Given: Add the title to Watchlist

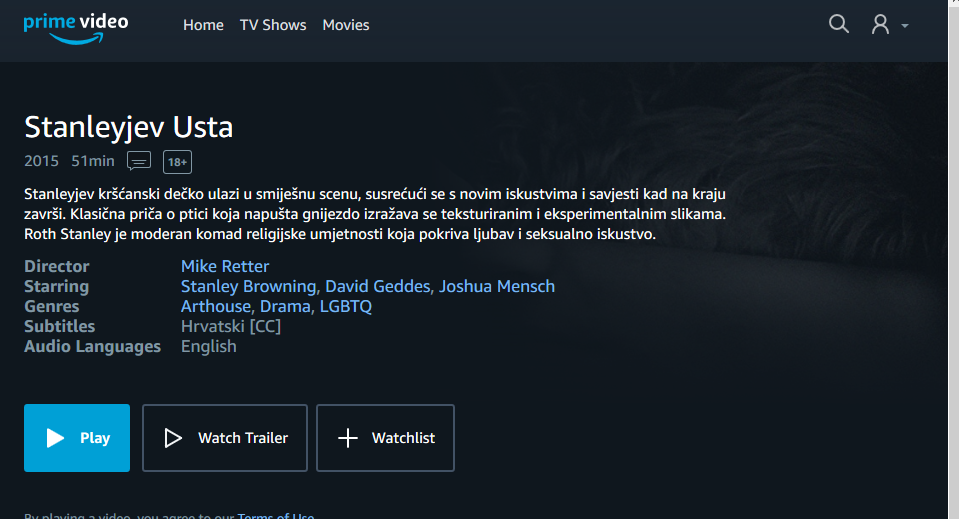Looking at the screenshot, I should pyautogui.click(x=385, y=438).
